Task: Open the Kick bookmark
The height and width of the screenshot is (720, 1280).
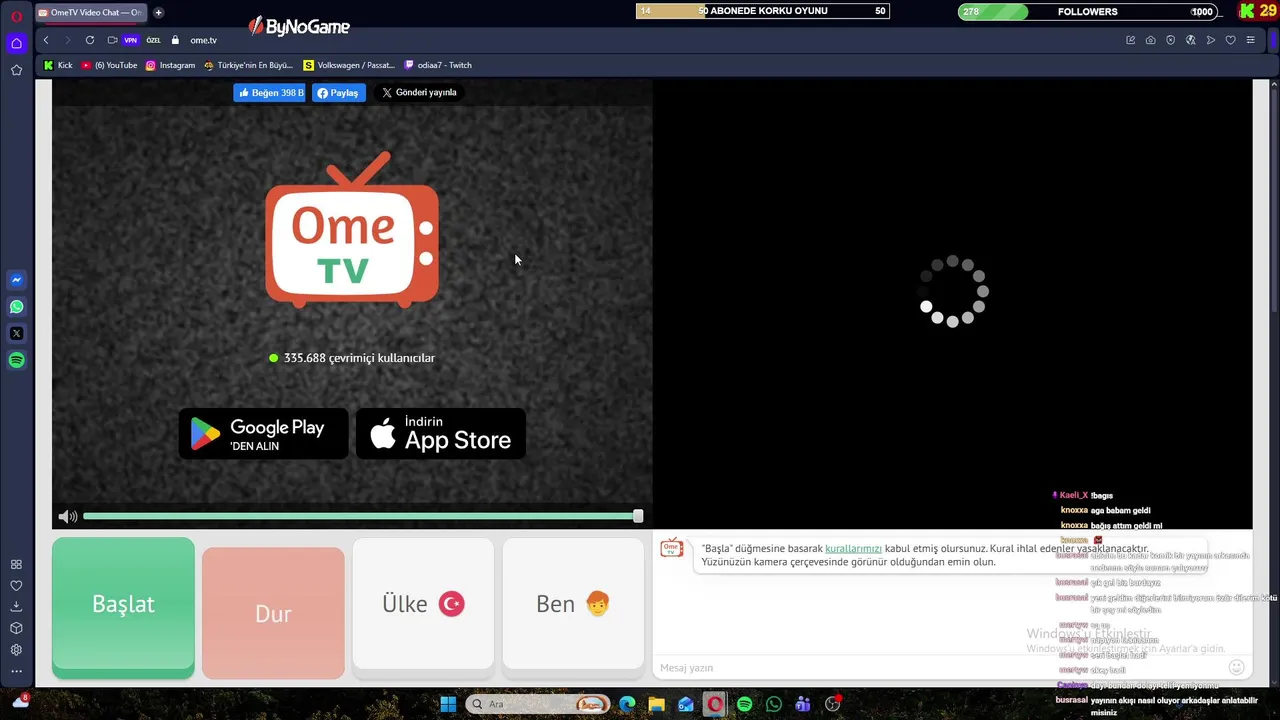Action: pyautogui.click(x=58, y=65)
